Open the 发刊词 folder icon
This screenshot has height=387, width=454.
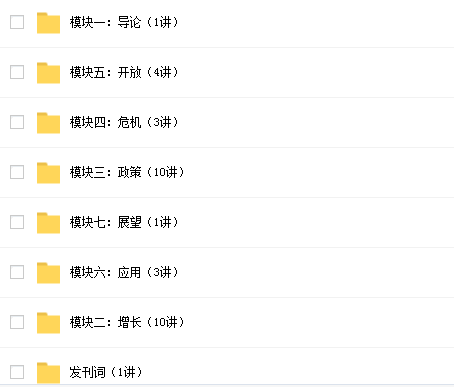point(48,373)
